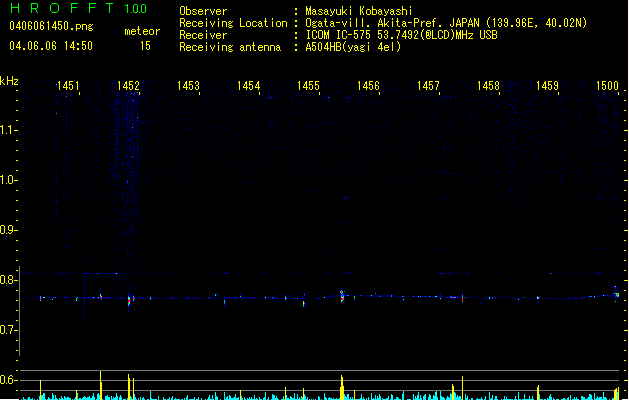Click the 1458 time axis marker
Image resolution: width=629 pixels, height=400 pixels.
coord(488,86)
